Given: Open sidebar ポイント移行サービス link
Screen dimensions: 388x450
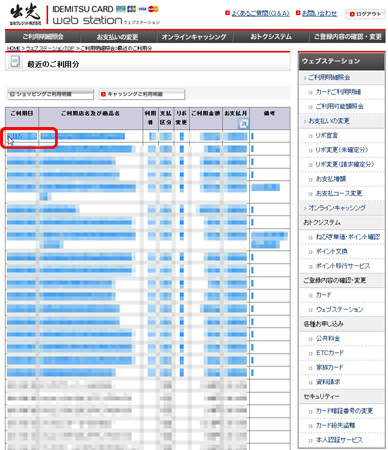Looking at the screenshot, I should [x=343, y=266].
